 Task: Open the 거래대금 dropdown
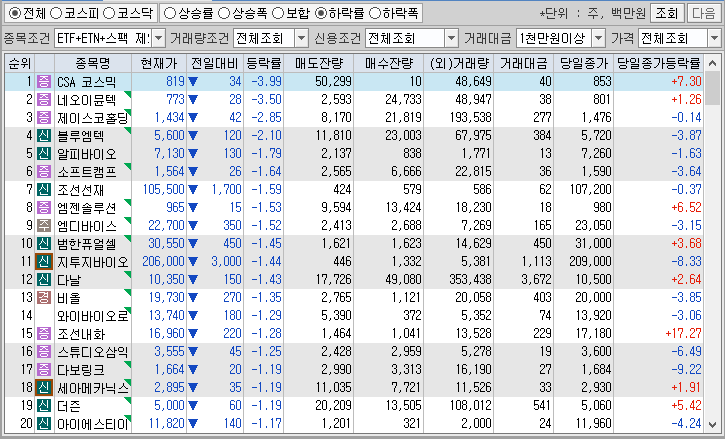(x=598, y=38)
